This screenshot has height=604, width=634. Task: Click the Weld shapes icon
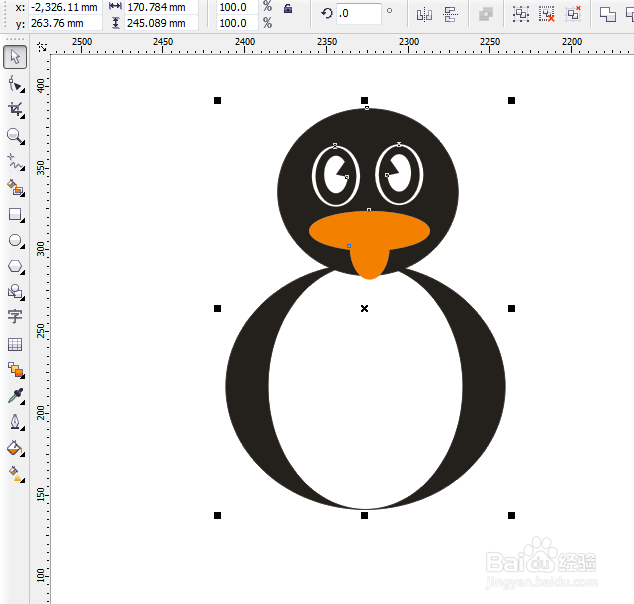[607, 14]
